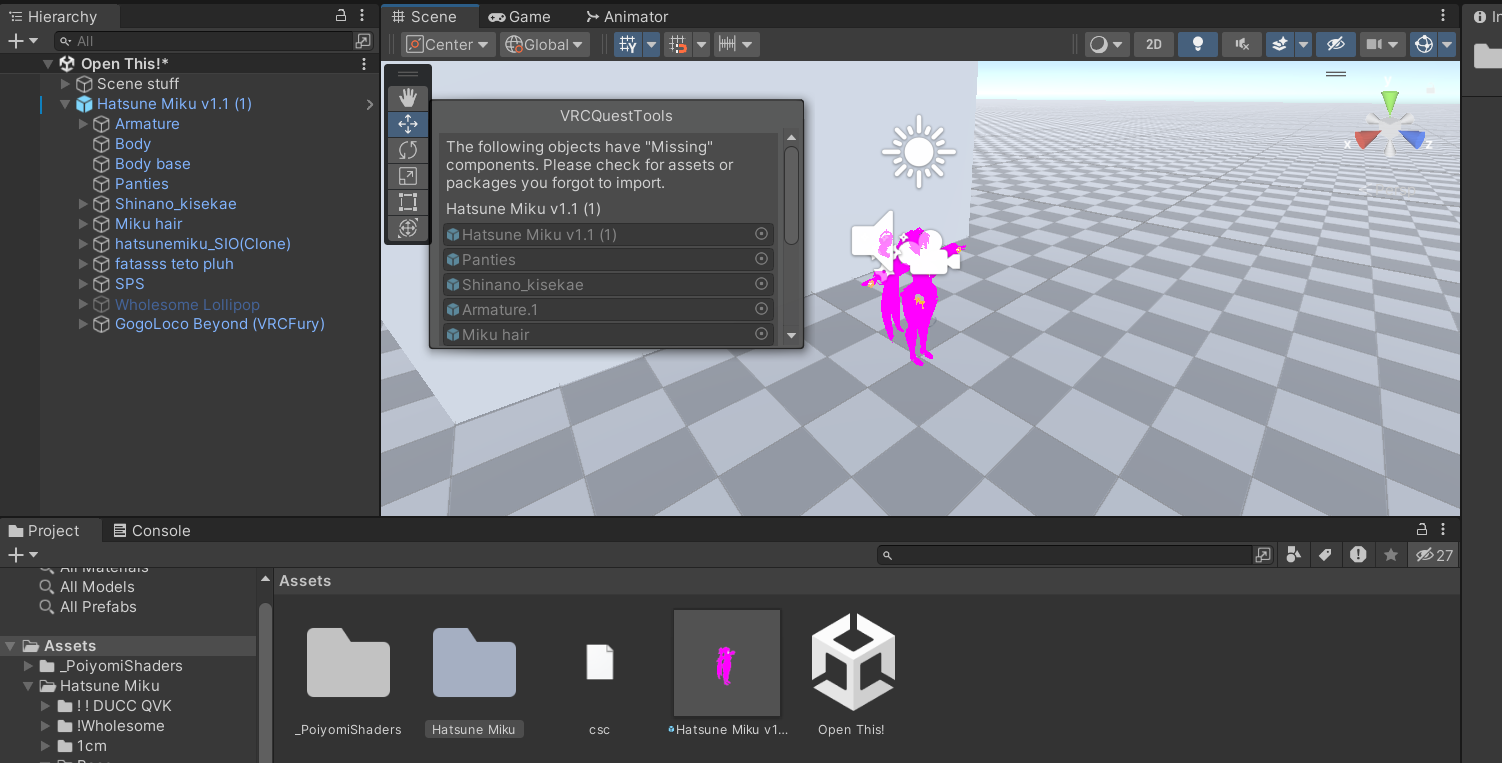Viewport: 1502px width, 763px height.
Task: Toggle the Project panel lock
Action: [1422, 530]
